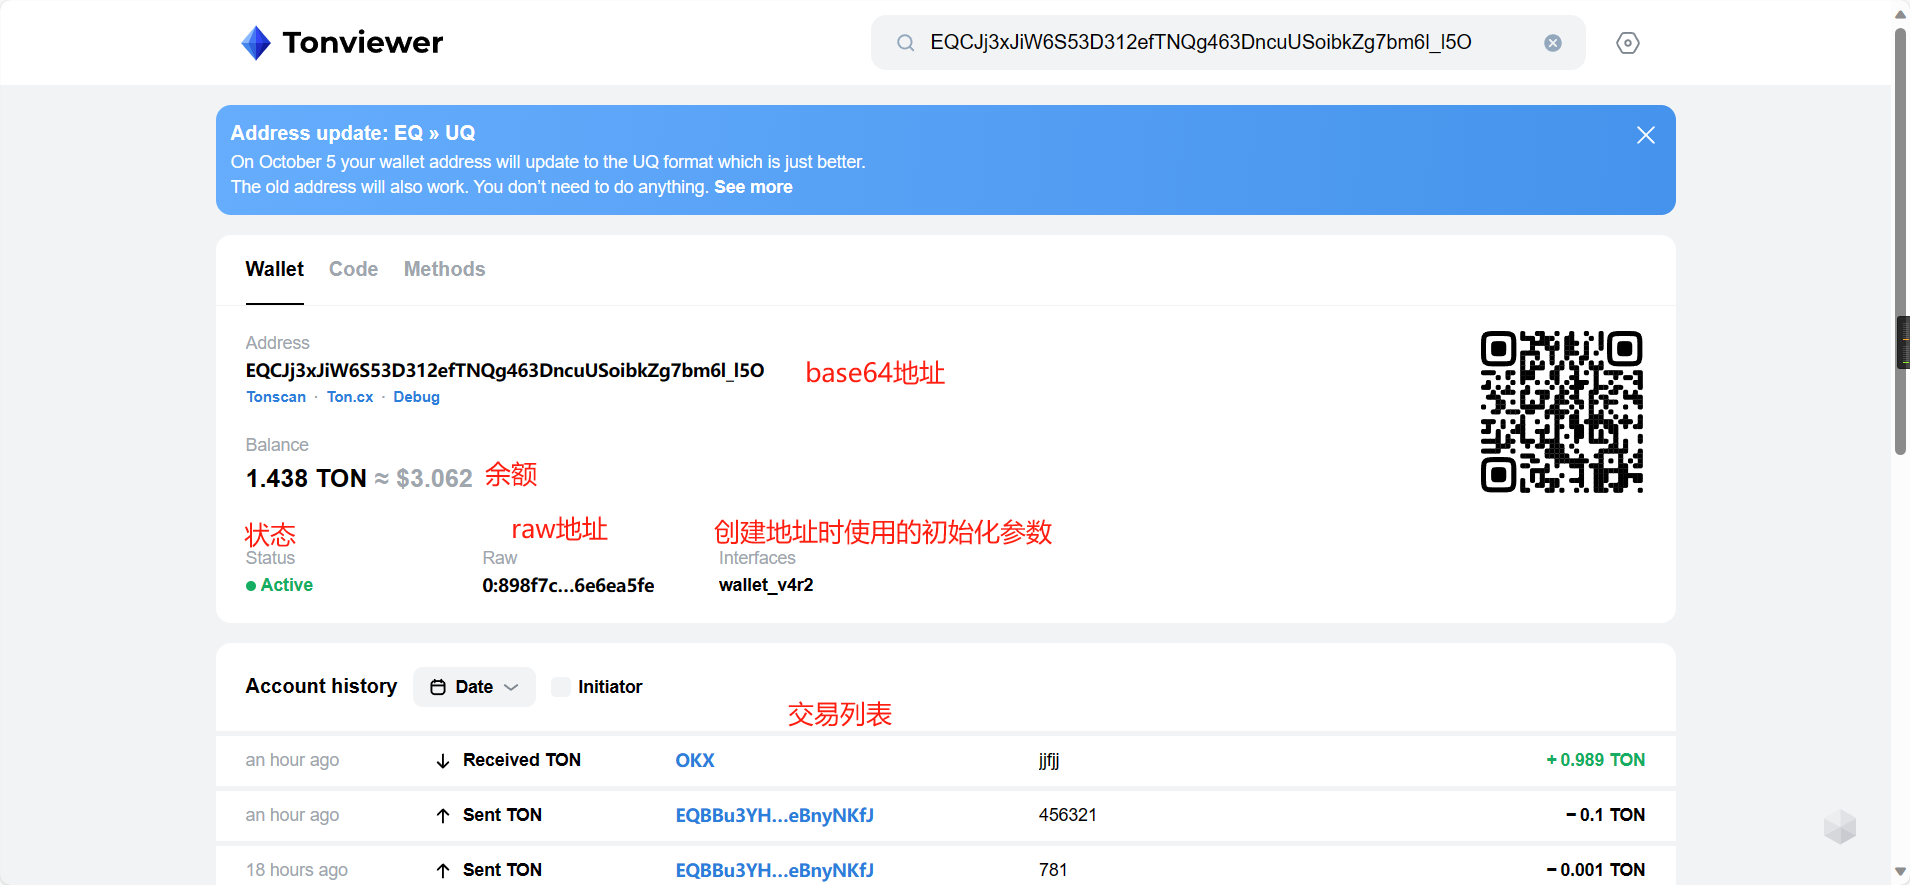
Task: Open the Tonscan link
Action: [276, 397]
